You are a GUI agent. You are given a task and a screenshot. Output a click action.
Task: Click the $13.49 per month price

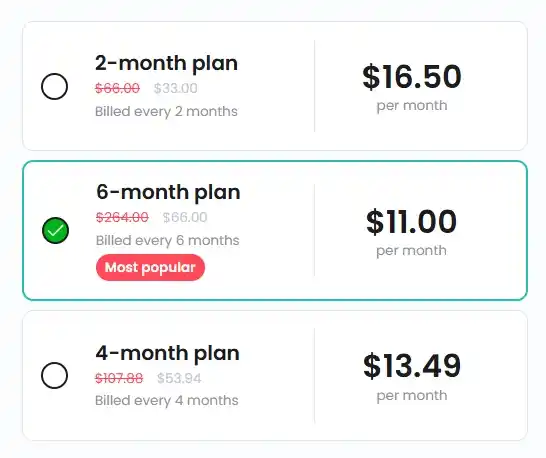coord(412,366)
